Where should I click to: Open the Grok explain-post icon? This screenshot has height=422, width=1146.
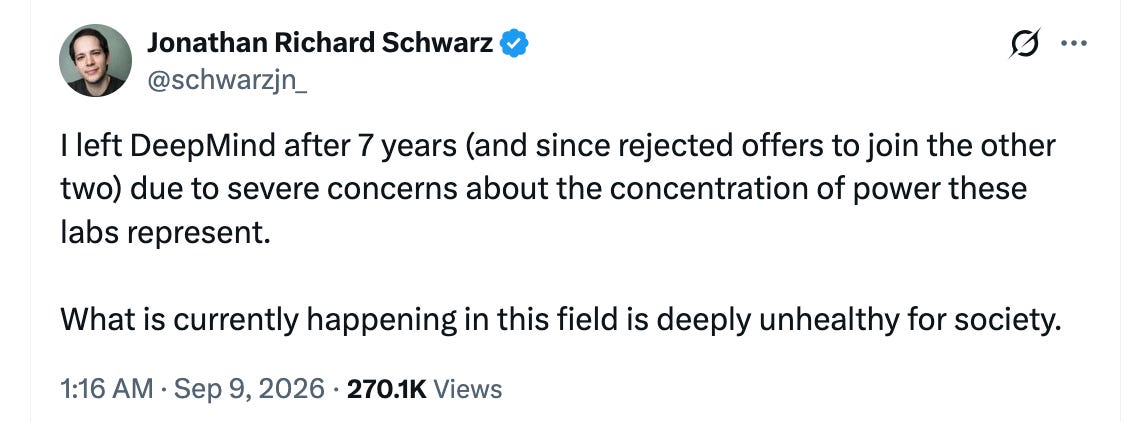[x=1023, y=44]
